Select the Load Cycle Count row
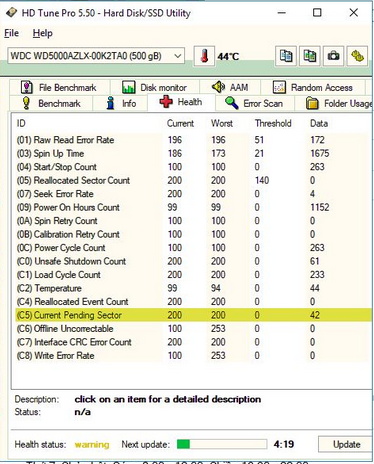This screenshot has height=464, width=374. pyautogui.click(x=193, y=275)
